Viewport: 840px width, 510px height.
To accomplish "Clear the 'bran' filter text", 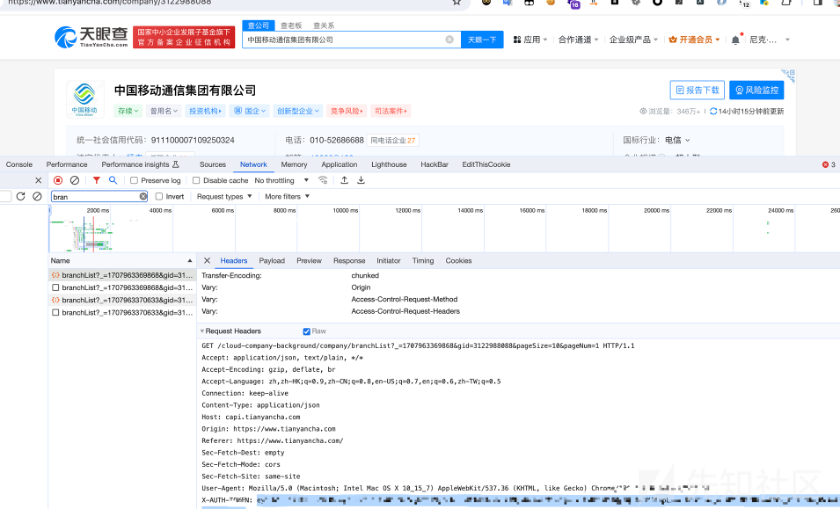I will coord(143,197).
